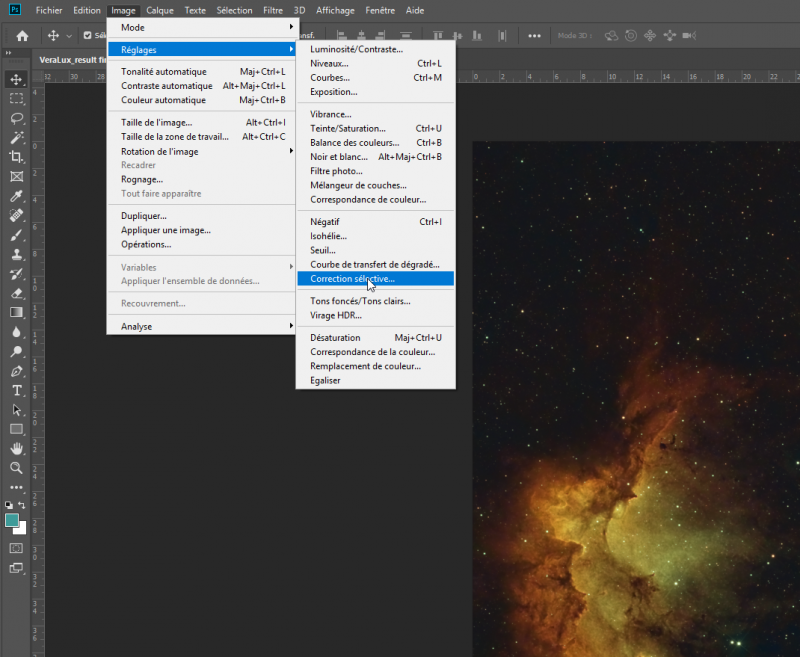This screenshot has height=657, width=800.
Task: Select the Hand tool
Action: (x=16, y=448)
